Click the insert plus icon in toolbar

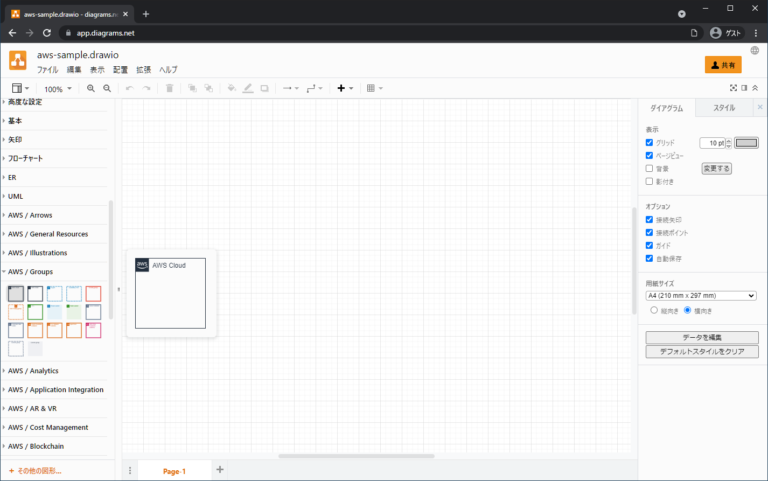pos(342,88)
